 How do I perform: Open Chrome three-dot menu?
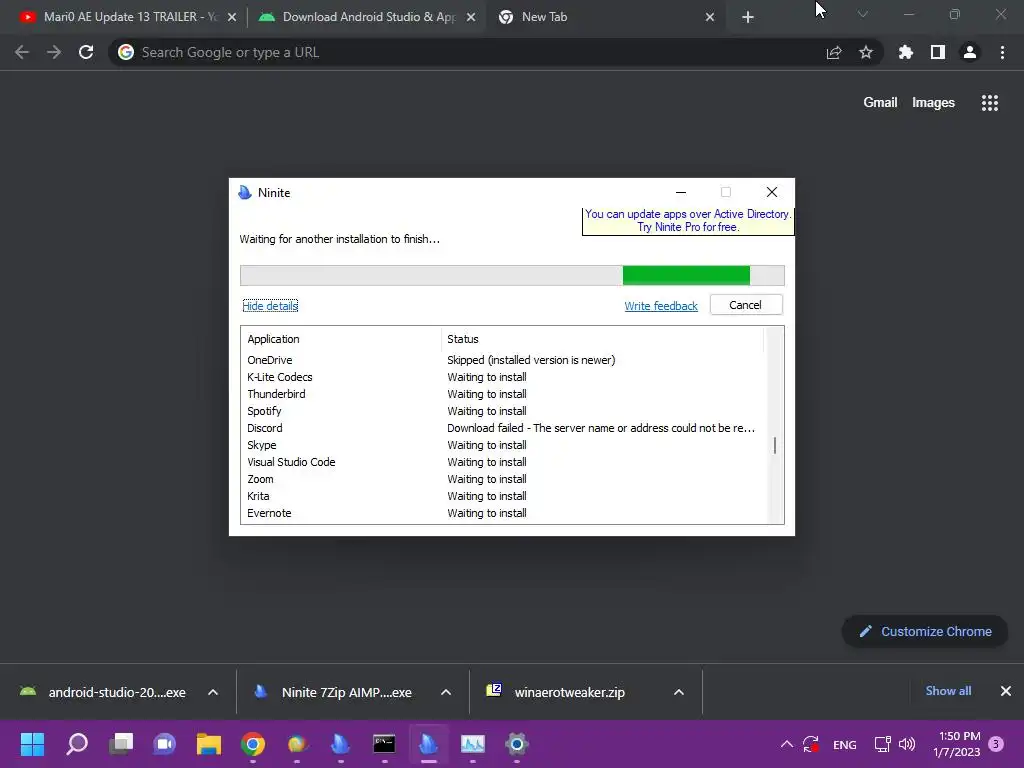coord(1002,52)
